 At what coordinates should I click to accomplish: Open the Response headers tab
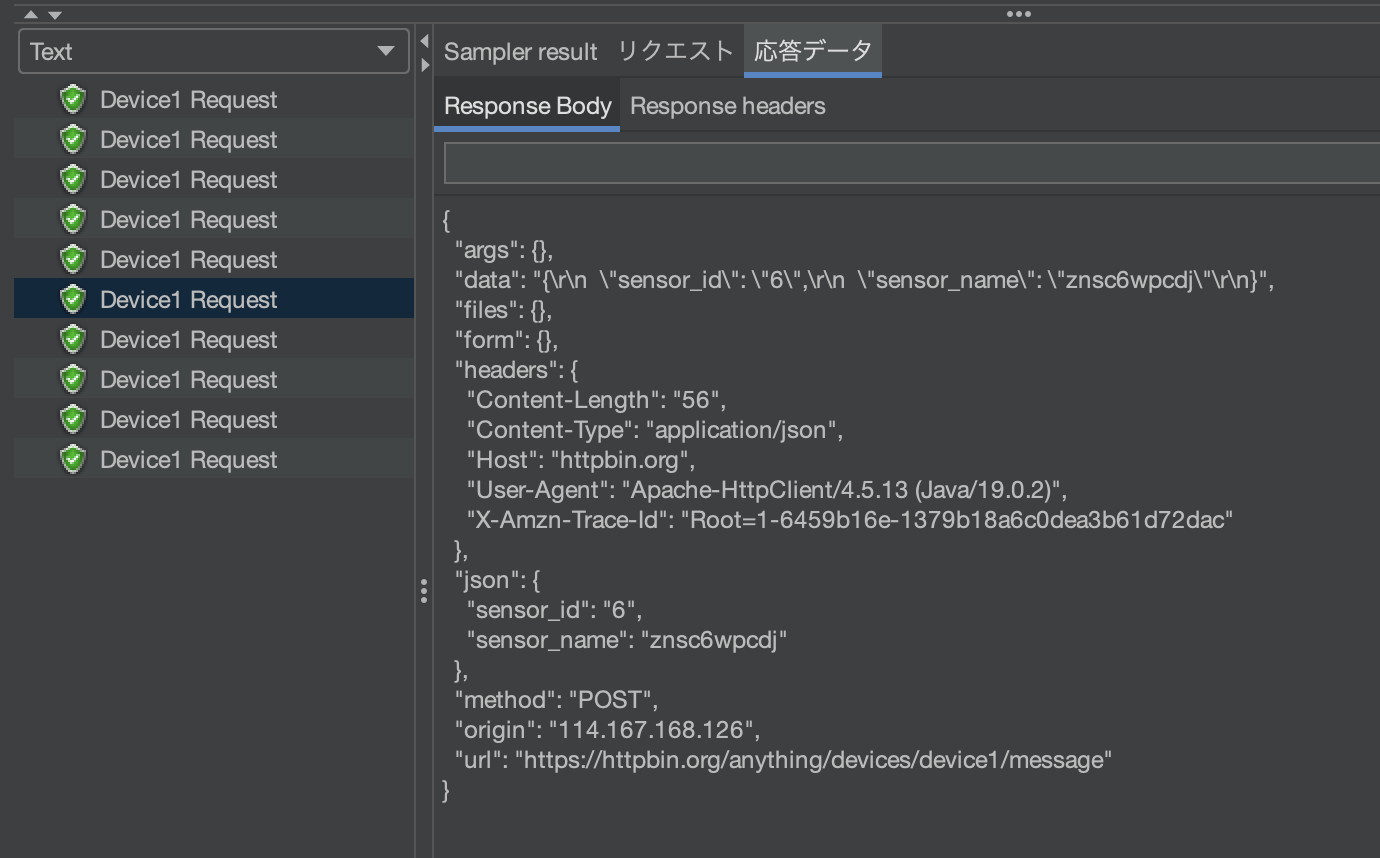[x=727, y=105]
